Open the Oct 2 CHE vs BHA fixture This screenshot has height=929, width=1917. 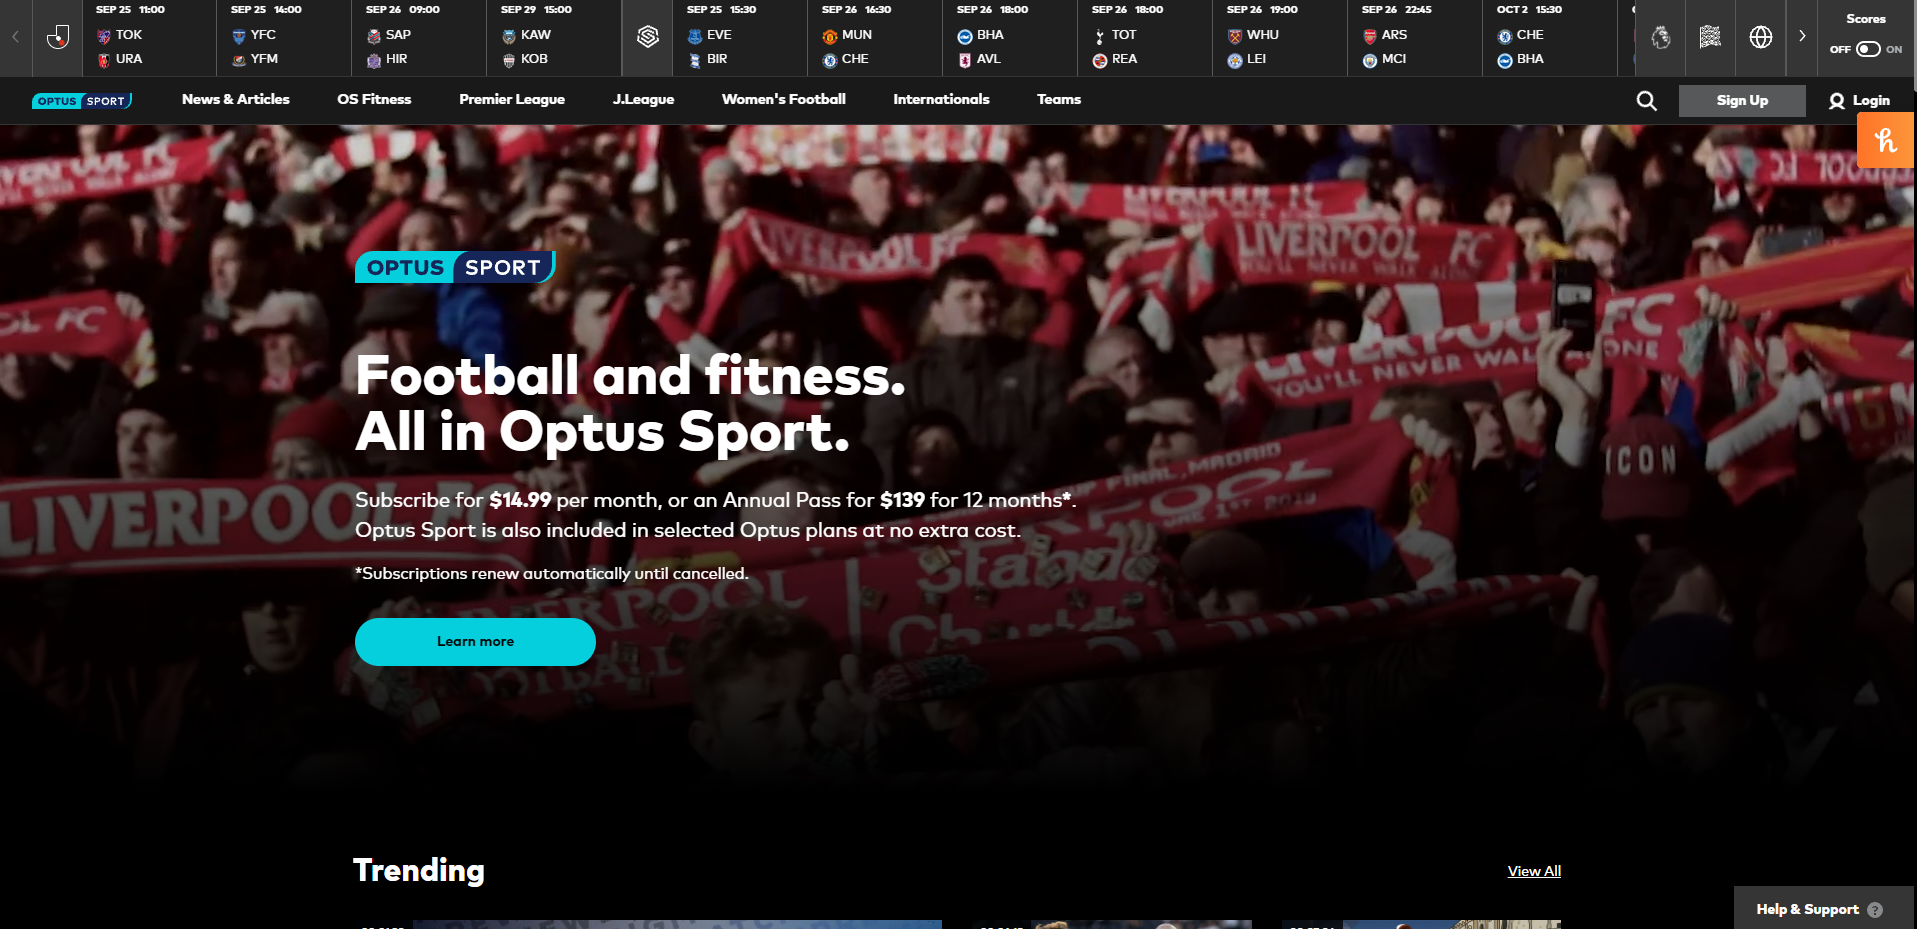coord(1550,38)
